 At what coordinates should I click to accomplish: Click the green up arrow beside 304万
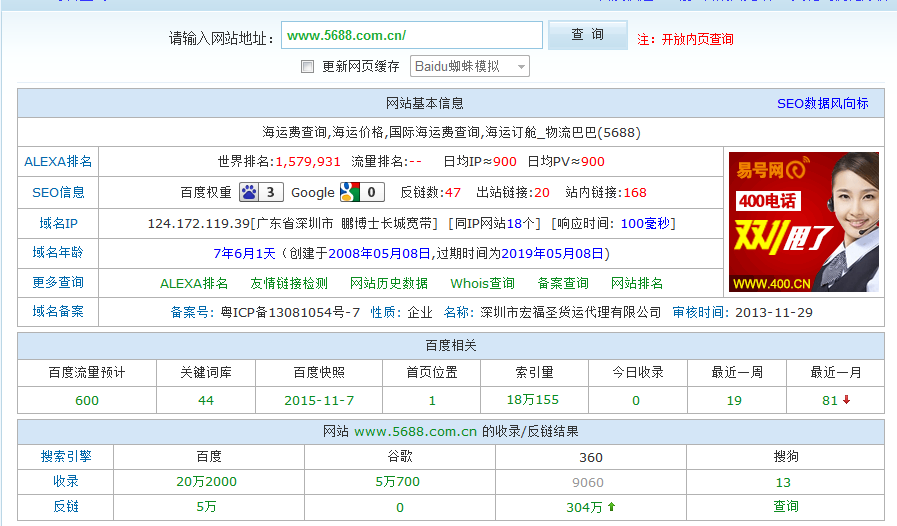point(611,507)
